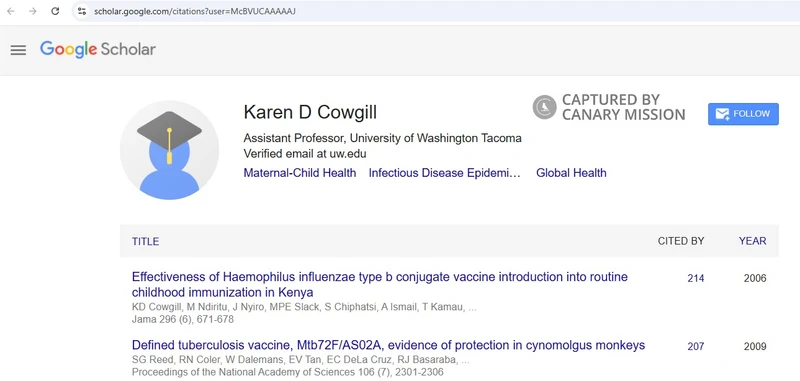The image size is (800, 381).
Task: Follow Karen D Cowgill's profile
Action: coord(743,114)
